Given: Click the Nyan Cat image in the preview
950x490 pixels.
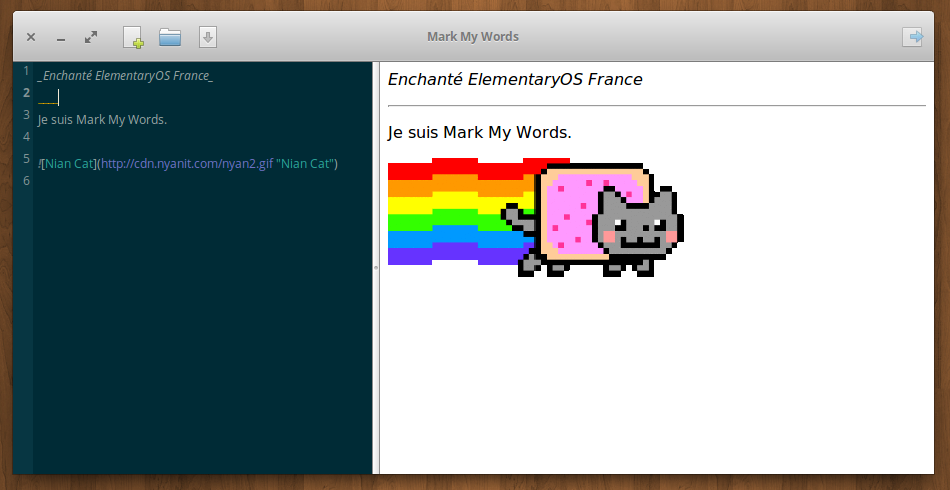Looking at the screenshot, I should click(536, 217).
